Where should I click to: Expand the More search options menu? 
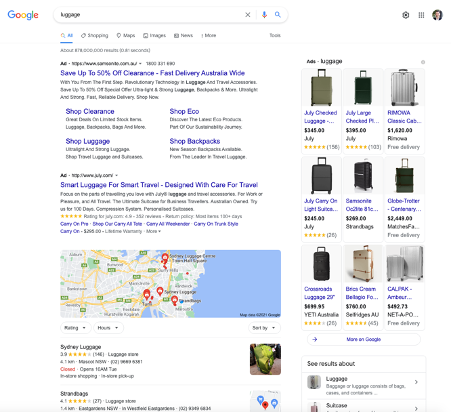tap(209, 35)
